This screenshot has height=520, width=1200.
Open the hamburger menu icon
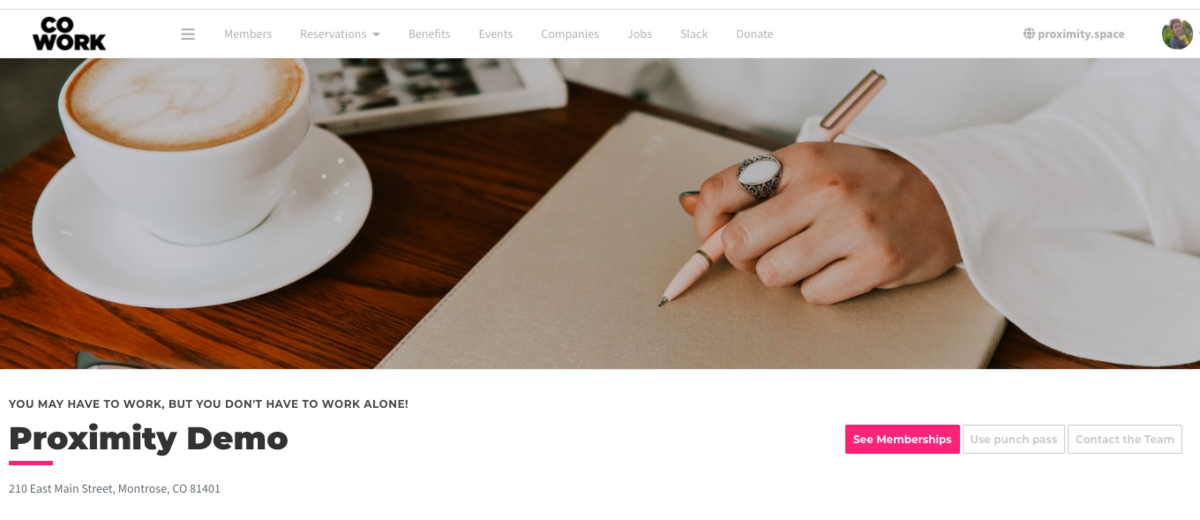(188, 34)
